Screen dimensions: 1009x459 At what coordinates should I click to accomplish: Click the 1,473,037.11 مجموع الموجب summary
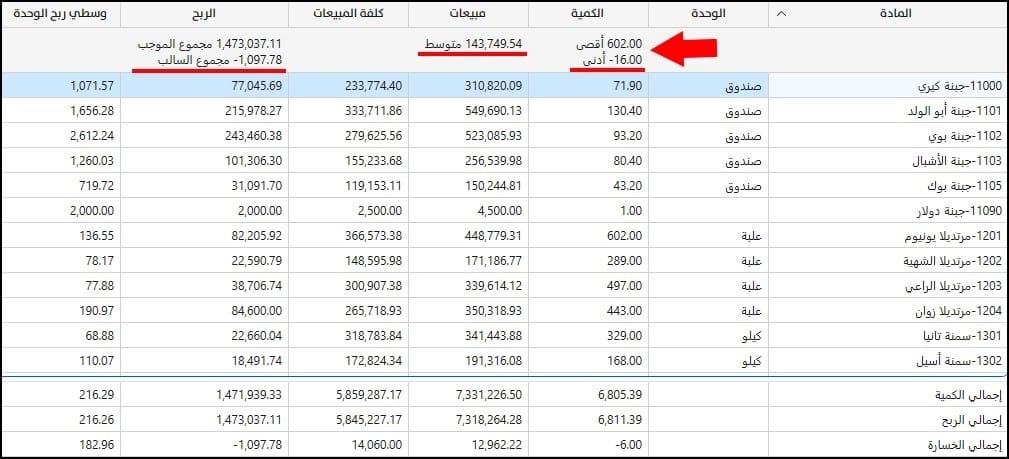210,44
